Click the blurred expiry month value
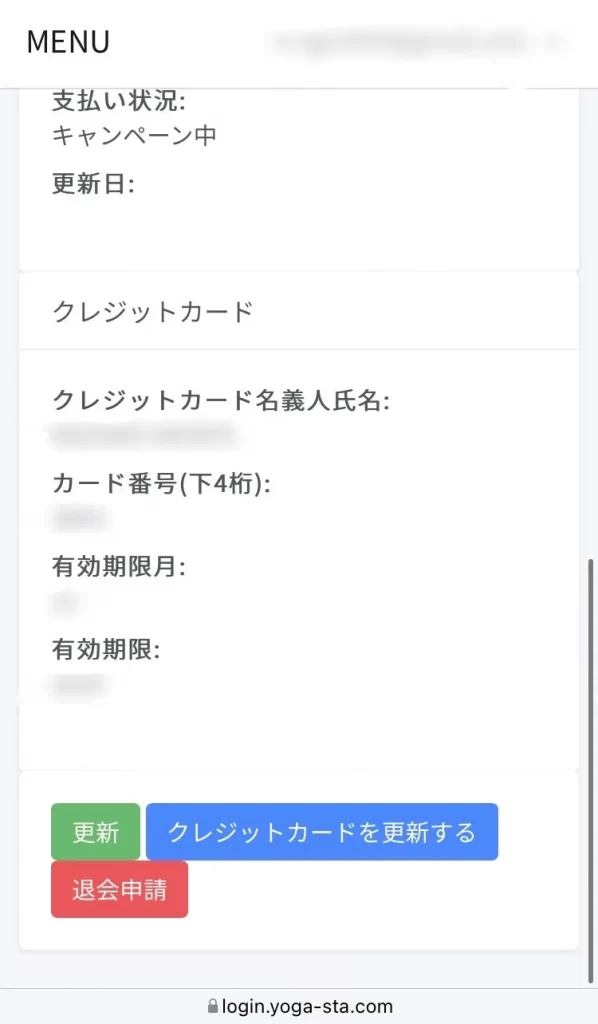 point(65,601)
